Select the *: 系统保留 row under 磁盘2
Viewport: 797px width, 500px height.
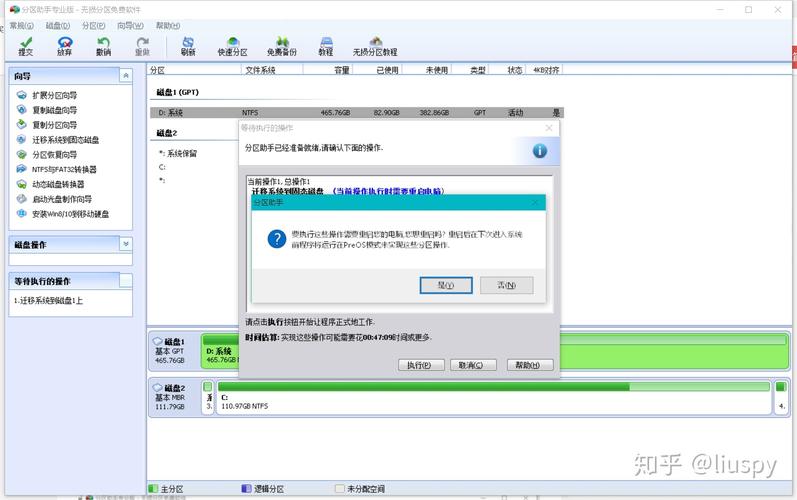pos(177,153)
